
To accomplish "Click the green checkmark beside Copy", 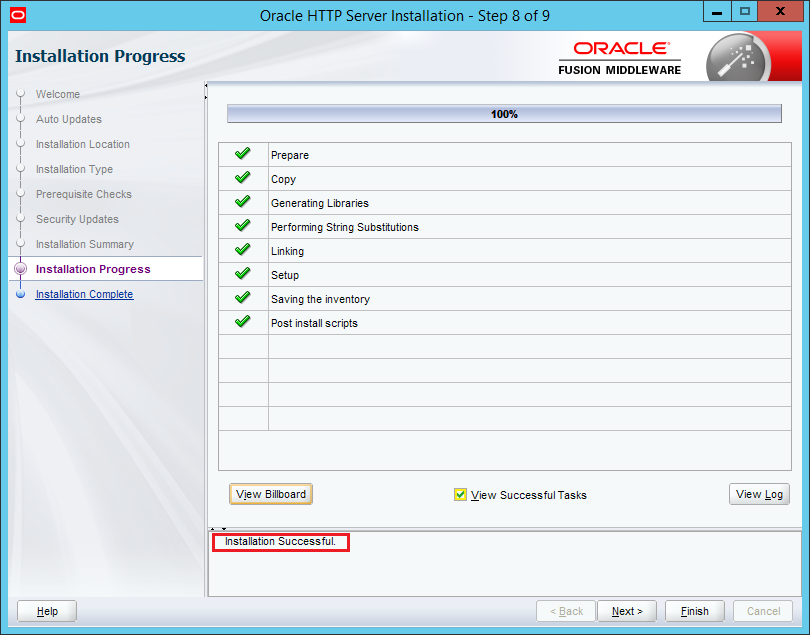I will click(242, 178).
